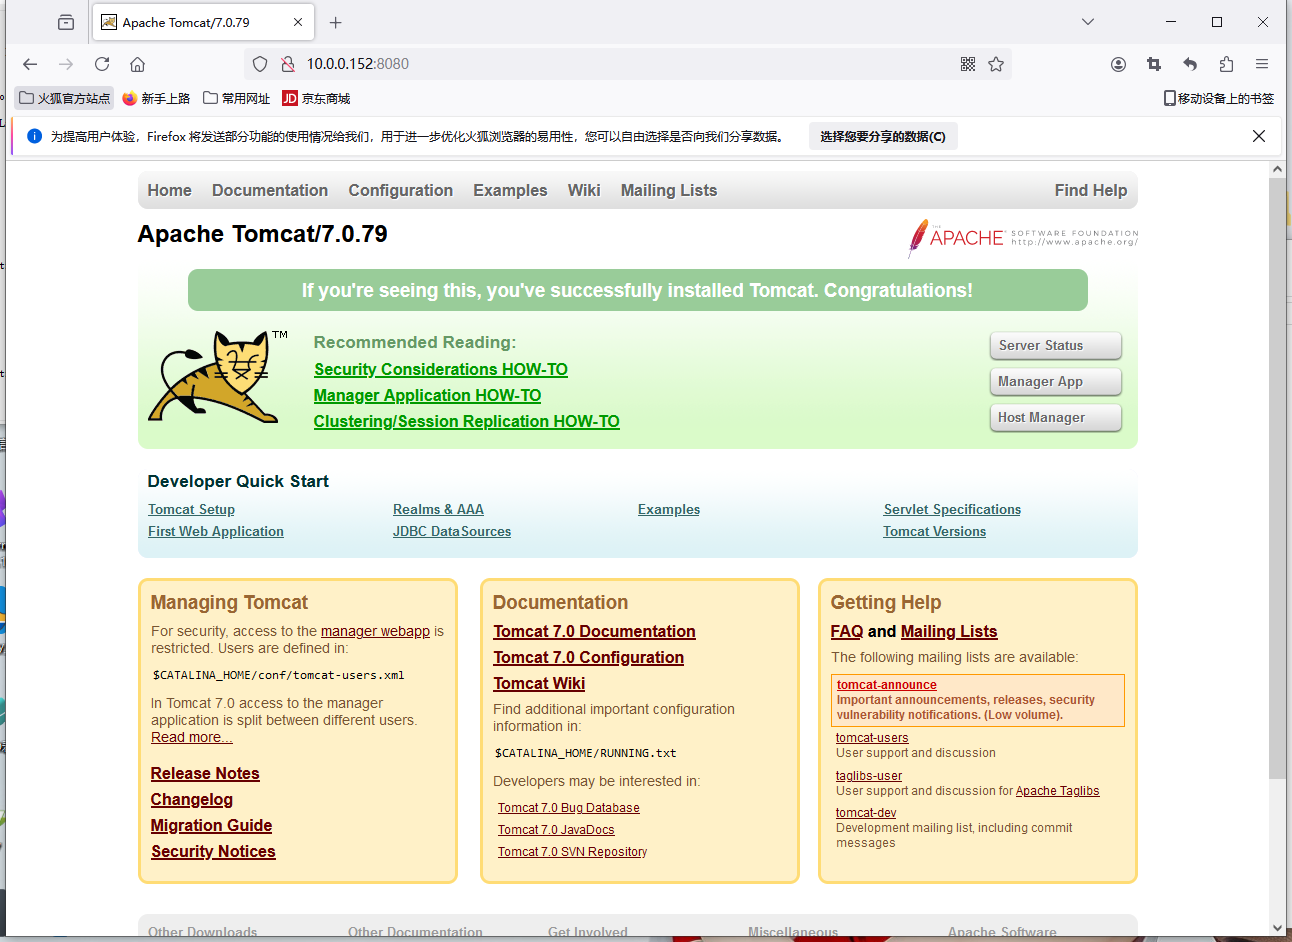Click the Read more... link
The width and height of the screenshot is (1292, 942).
[x=192, y=737]
